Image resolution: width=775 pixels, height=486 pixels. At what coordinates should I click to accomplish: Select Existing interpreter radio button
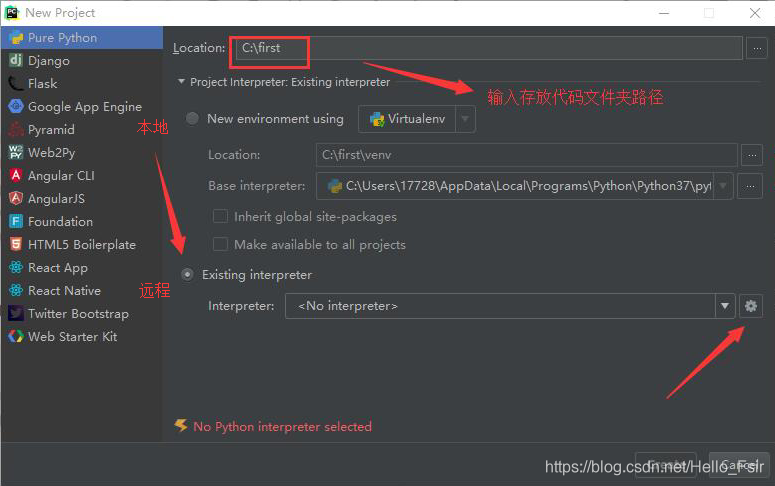[x=187, y=274]
